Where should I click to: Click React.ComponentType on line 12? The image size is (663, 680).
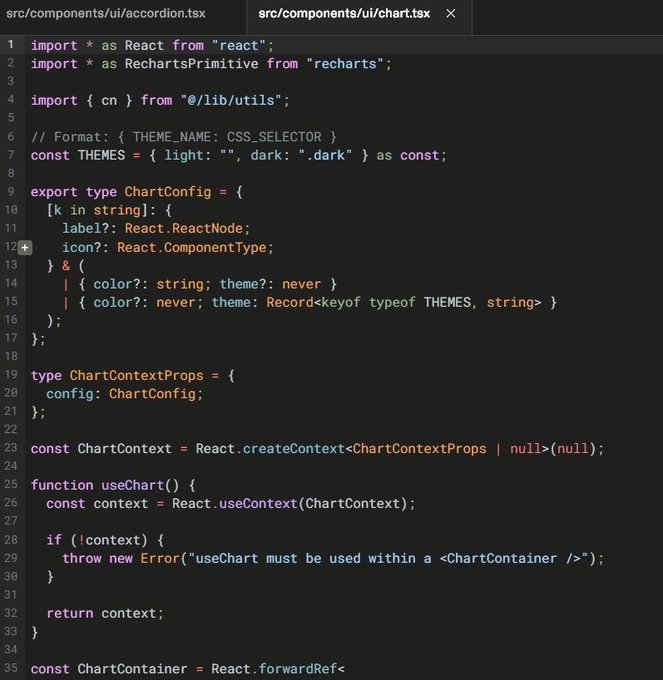[192, 248]
